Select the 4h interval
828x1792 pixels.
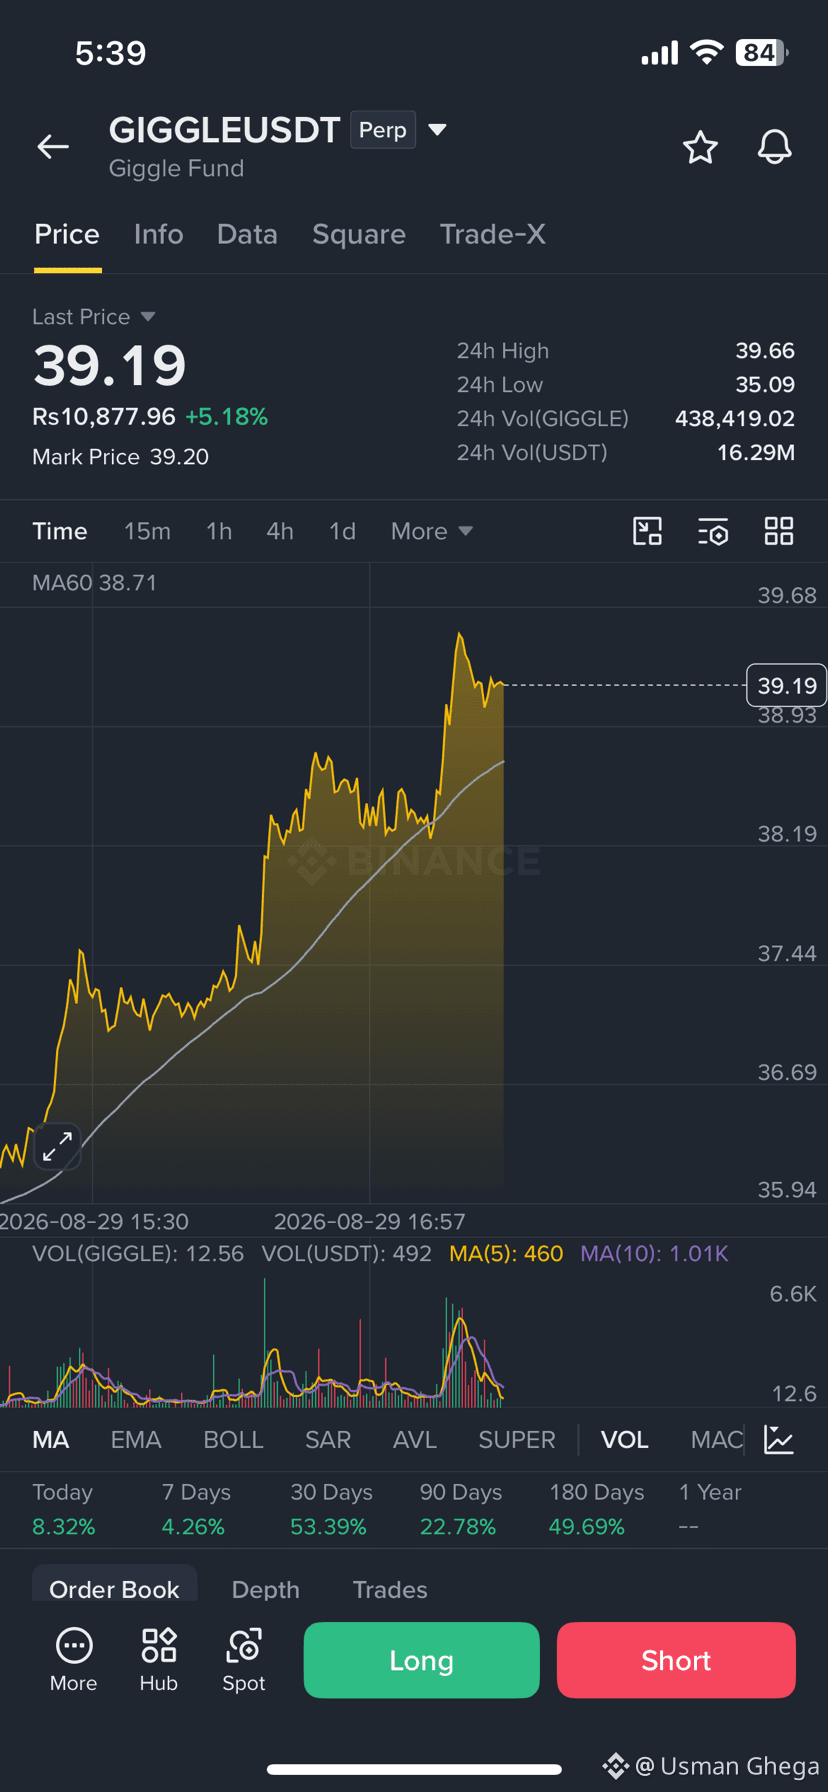[280, 531]
